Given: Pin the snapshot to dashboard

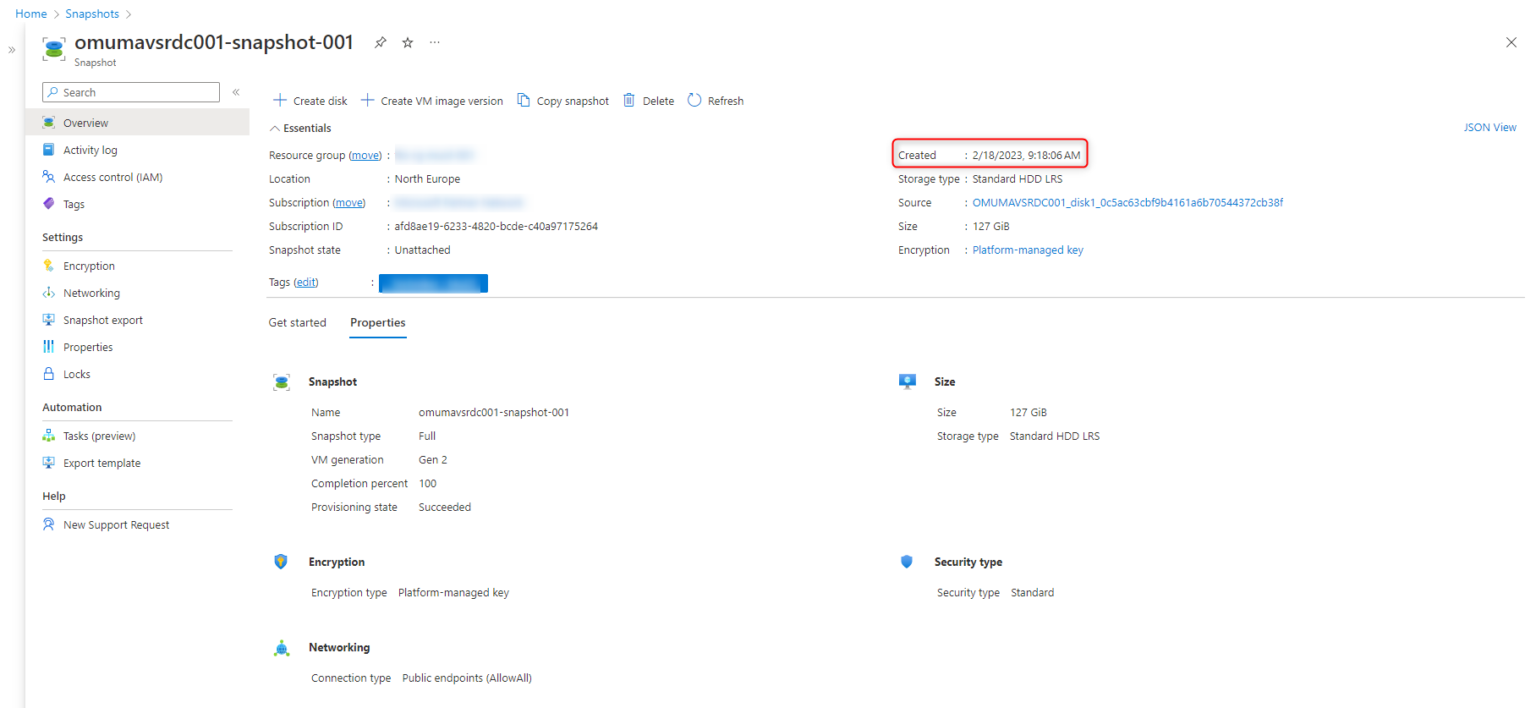Looking at the screenshot, I should [380, 43].
